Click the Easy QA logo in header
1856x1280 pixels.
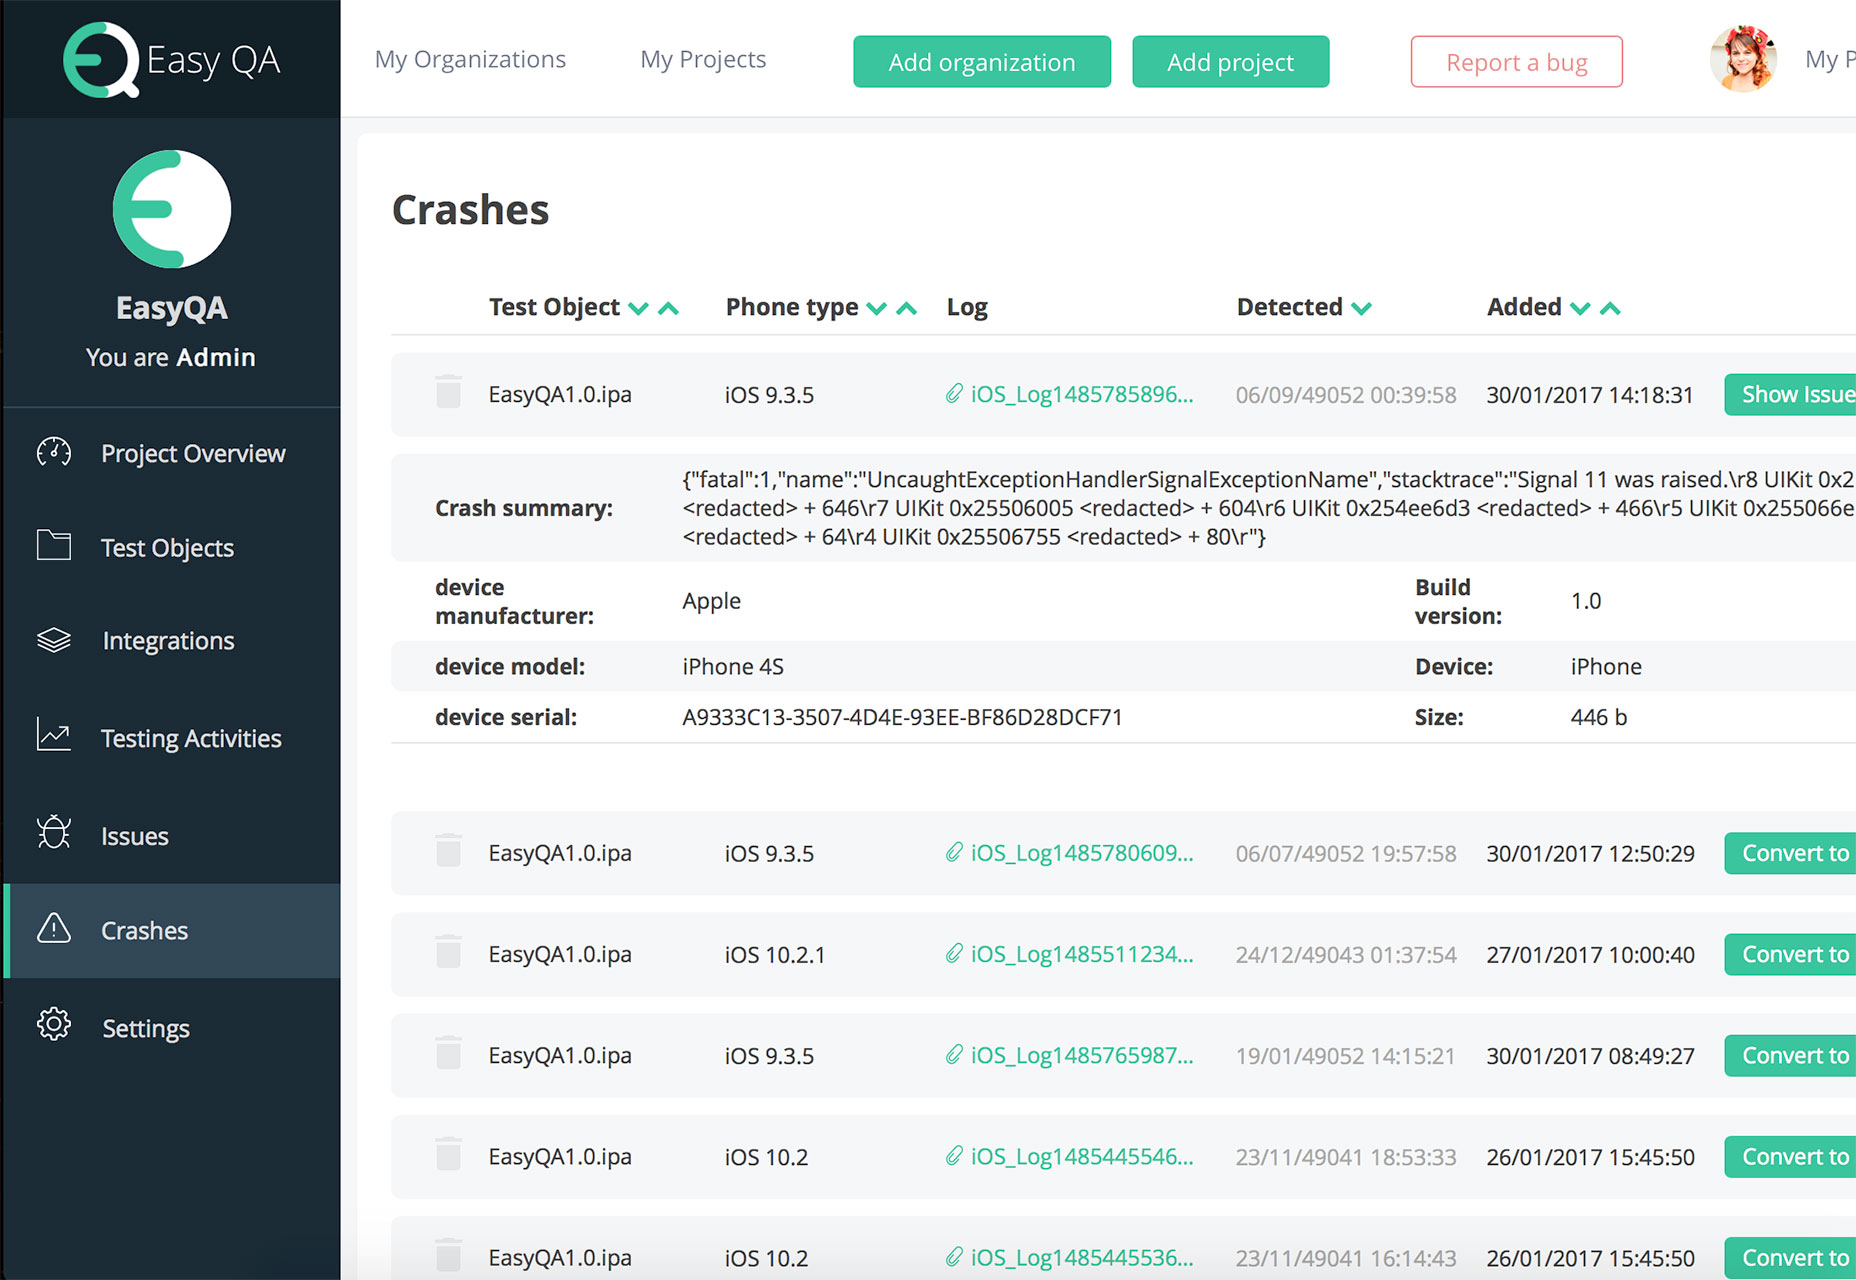click(x=171, y=60)
